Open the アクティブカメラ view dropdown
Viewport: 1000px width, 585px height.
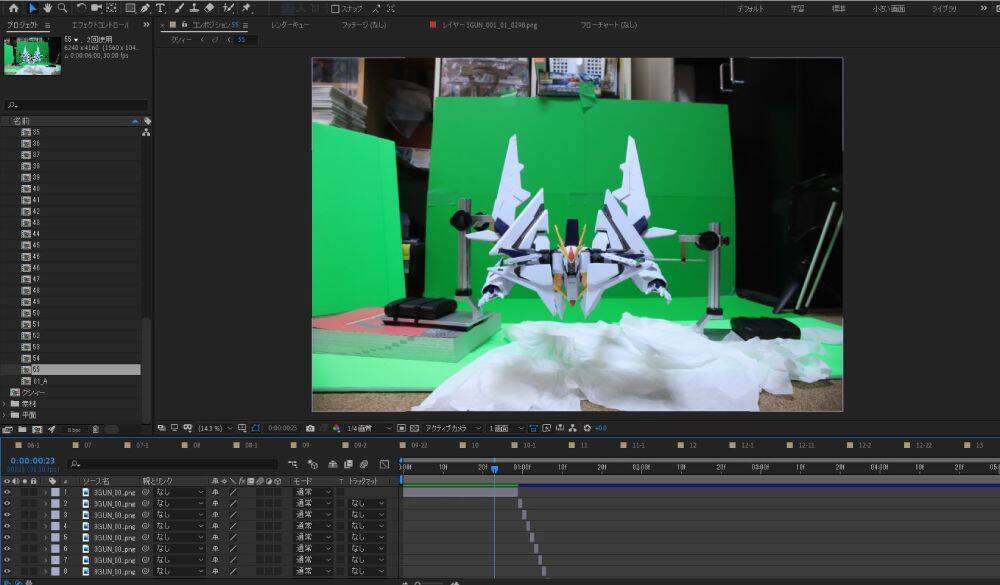tap(453, 428)
